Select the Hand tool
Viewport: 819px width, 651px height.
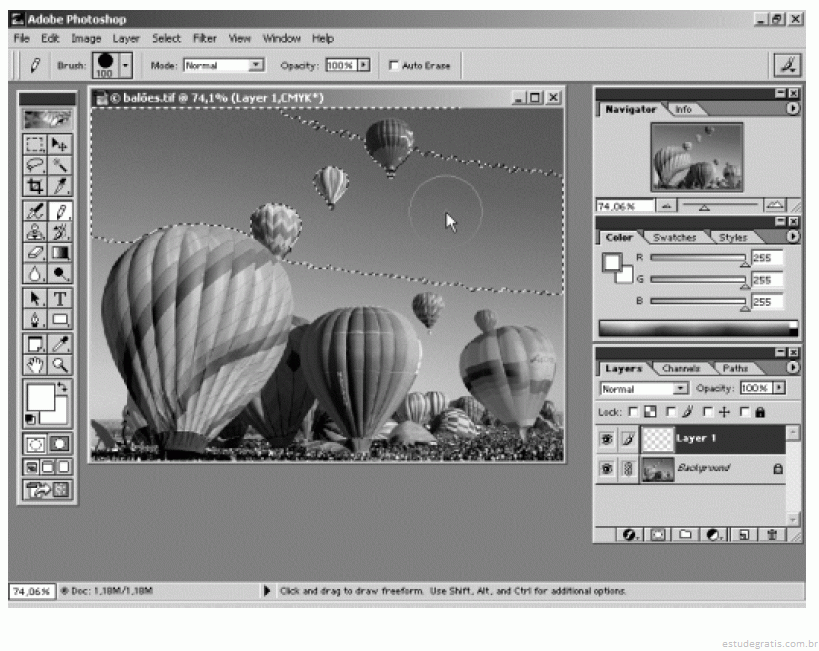tap(35, 365)
